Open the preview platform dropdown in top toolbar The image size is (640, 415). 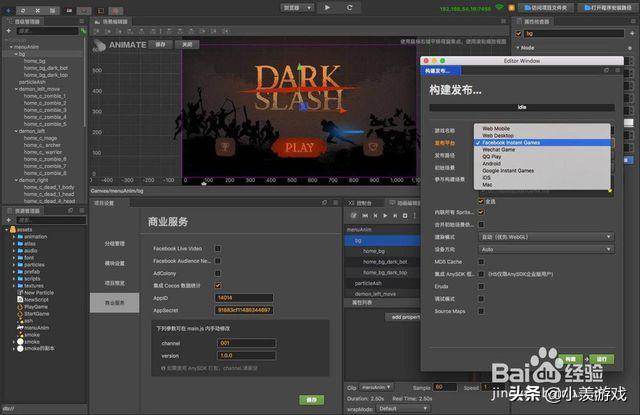tap(297, 8)
